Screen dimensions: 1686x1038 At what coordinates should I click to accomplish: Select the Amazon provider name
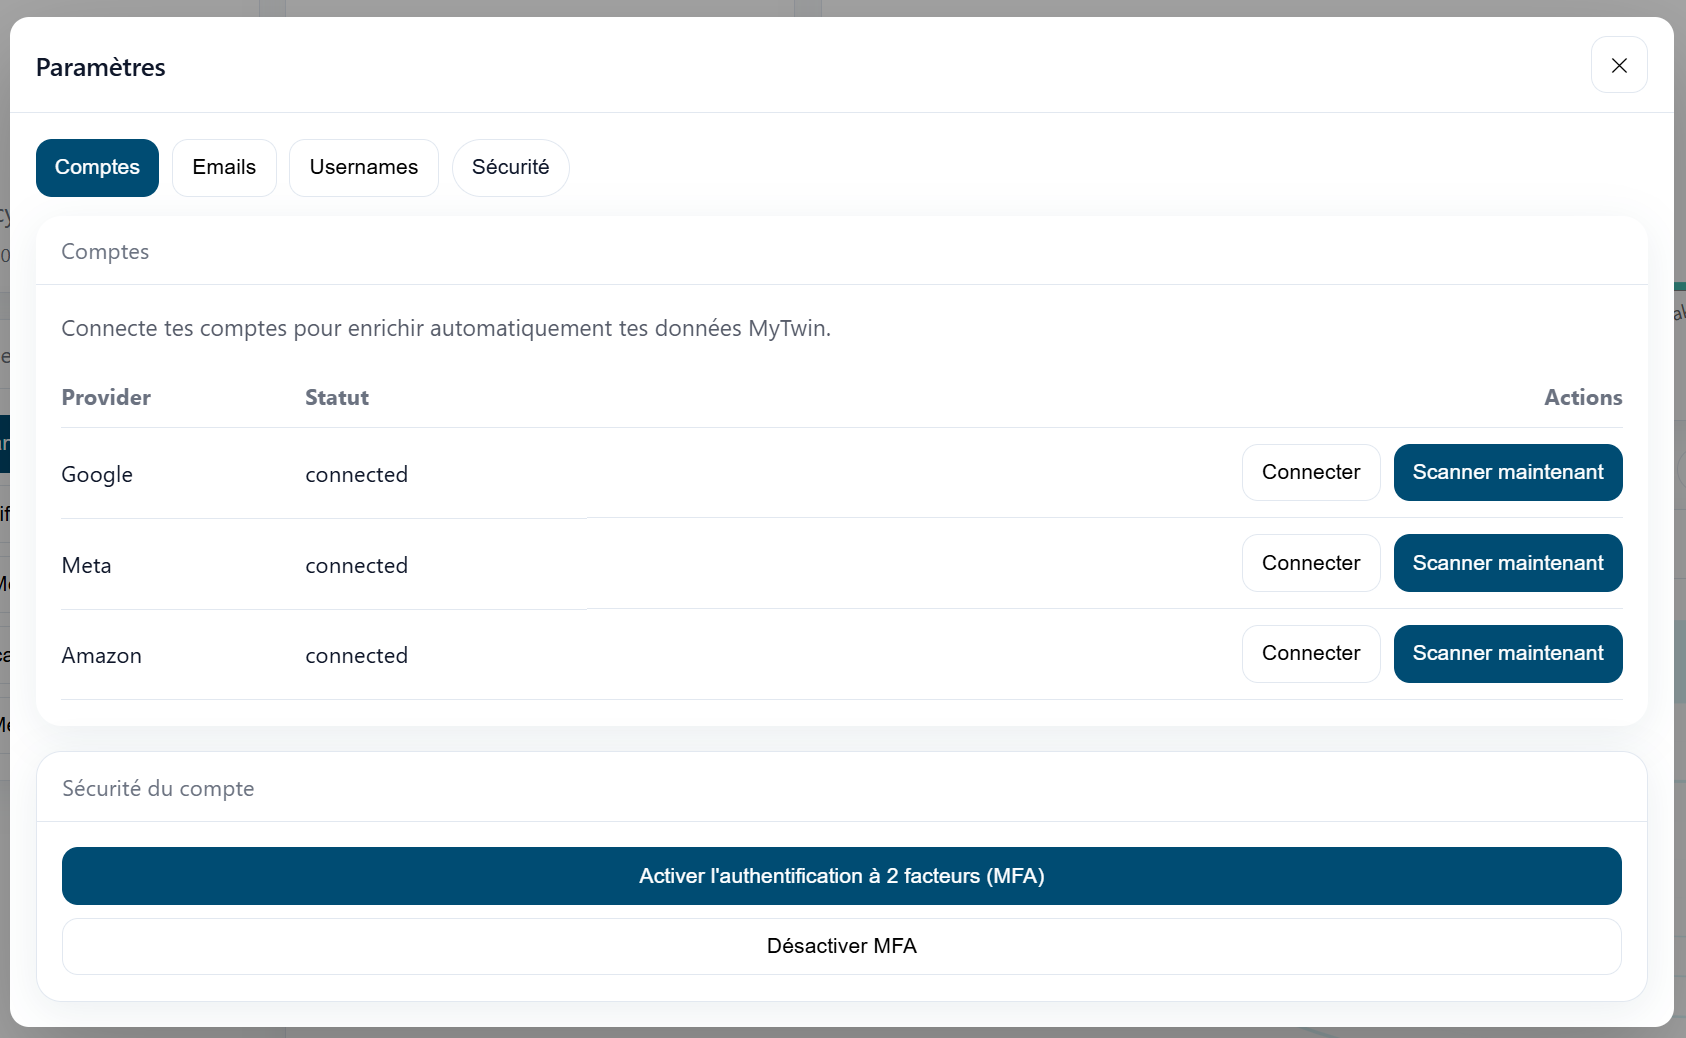[101, 655]
